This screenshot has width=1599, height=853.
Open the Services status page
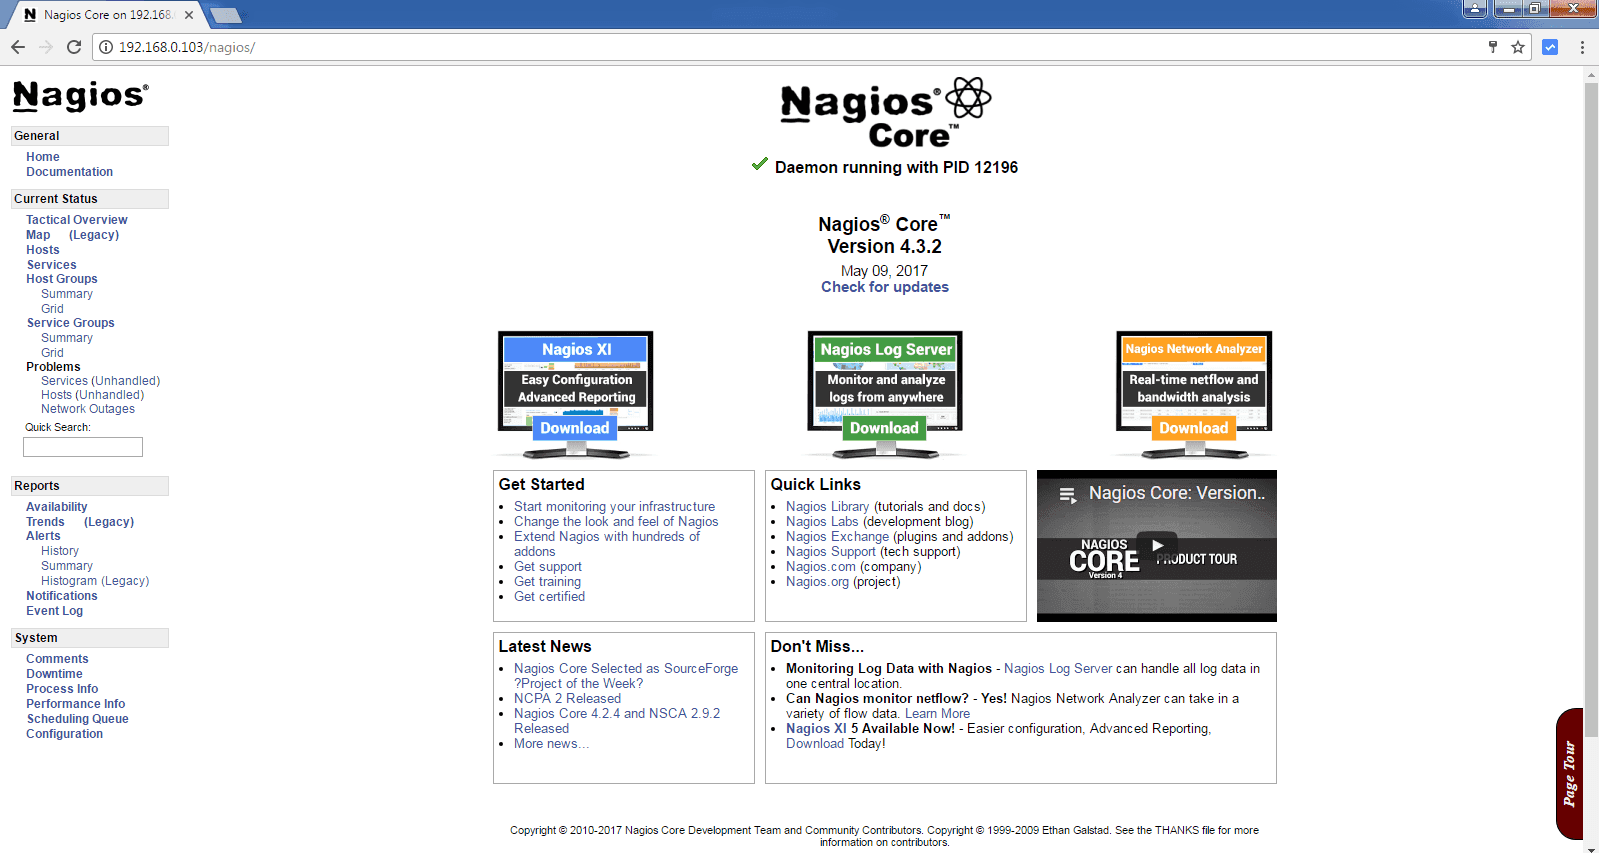coord(51,265)
